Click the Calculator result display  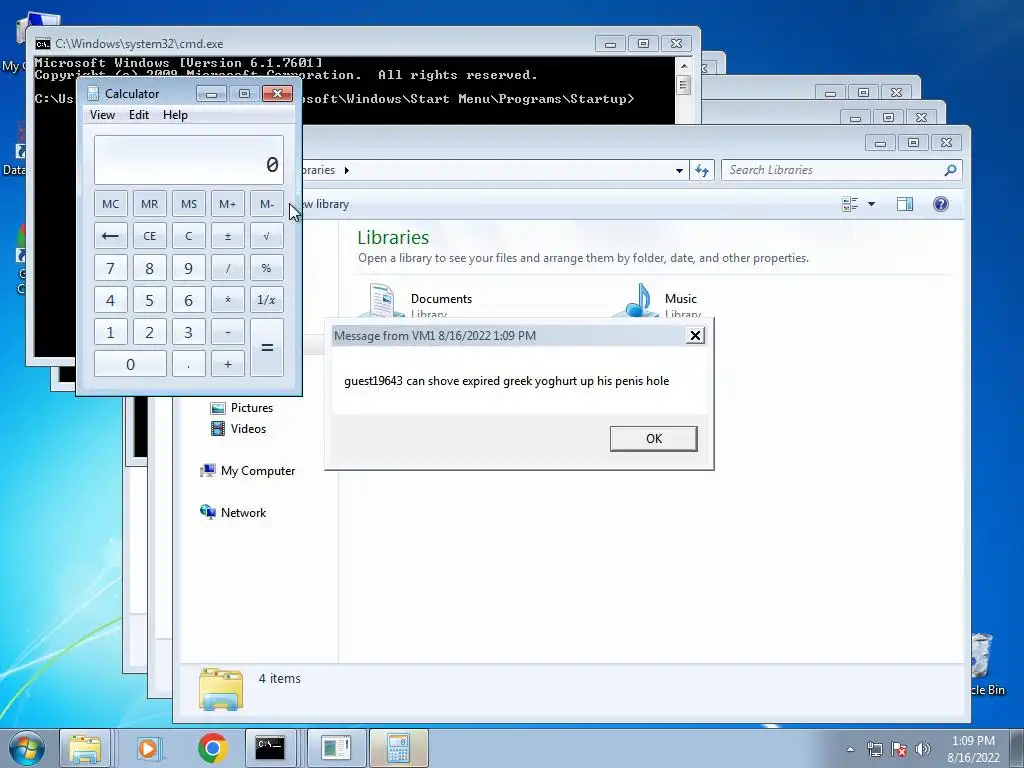click(189, 160)
